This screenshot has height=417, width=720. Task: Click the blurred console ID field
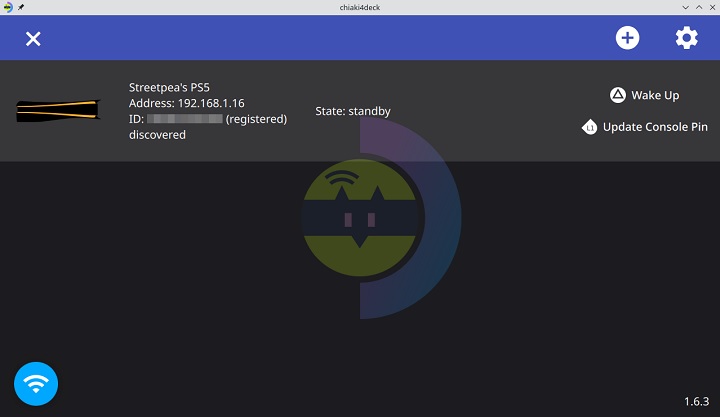(184, 119)
